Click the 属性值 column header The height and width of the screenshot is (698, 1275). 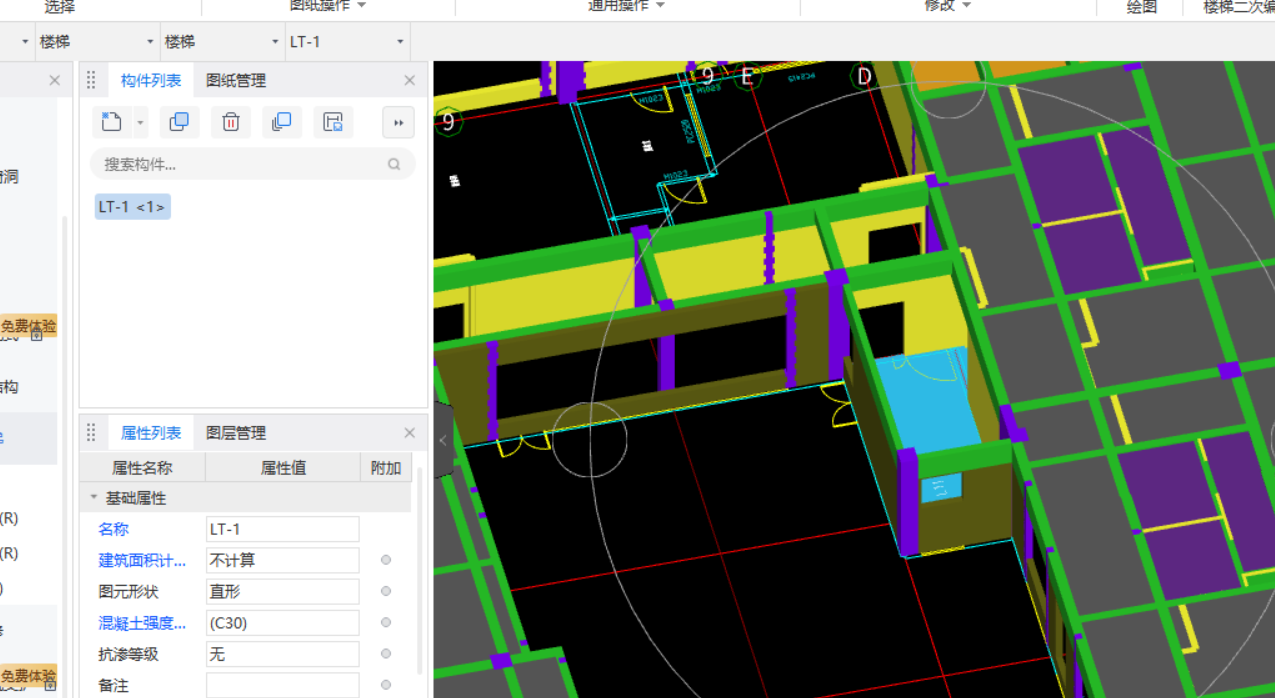[283, 467]
